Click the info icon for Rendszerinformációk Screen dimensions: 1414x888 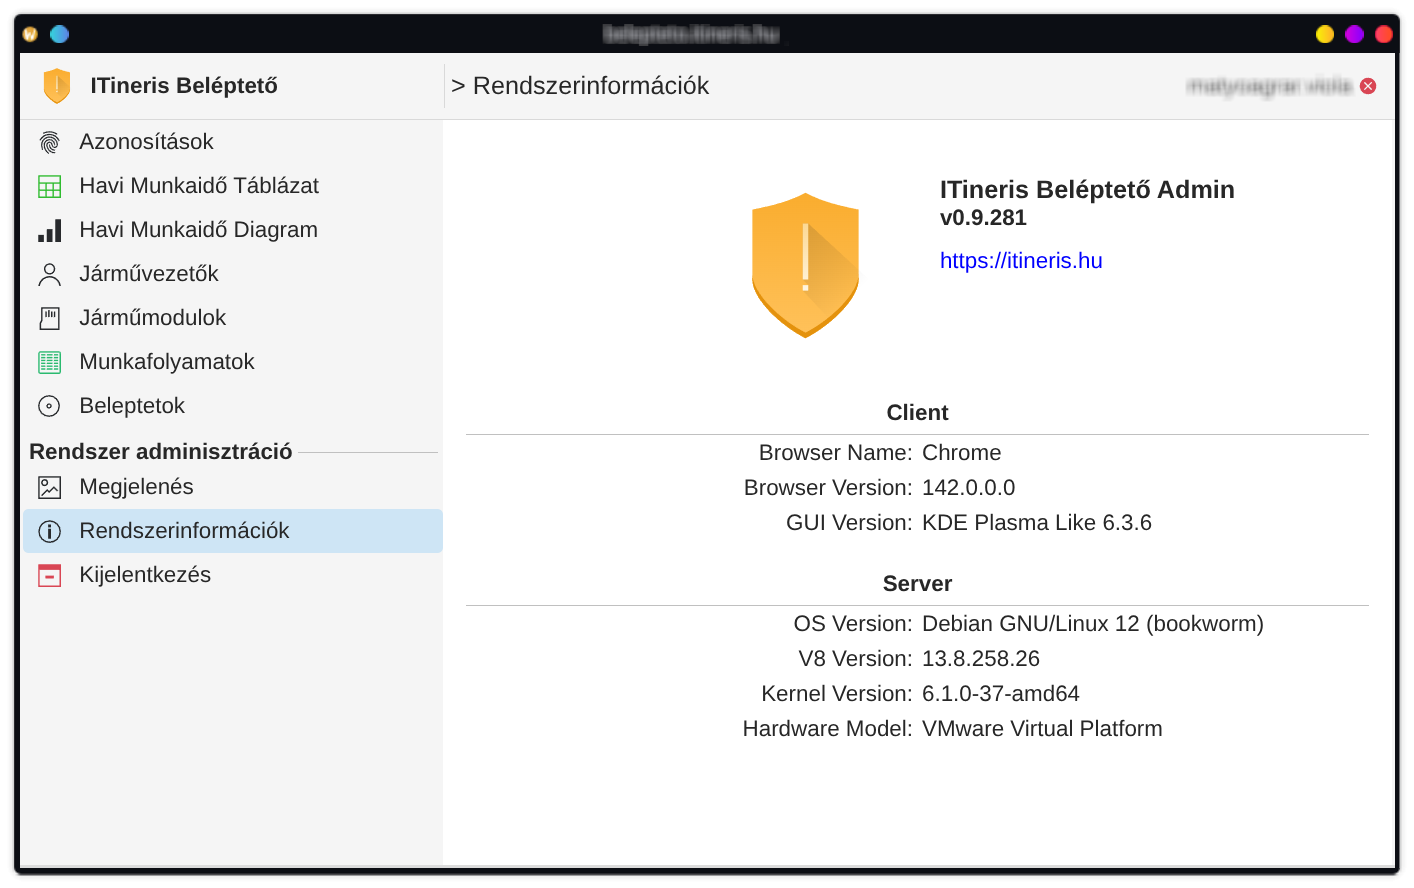(49, 531)
